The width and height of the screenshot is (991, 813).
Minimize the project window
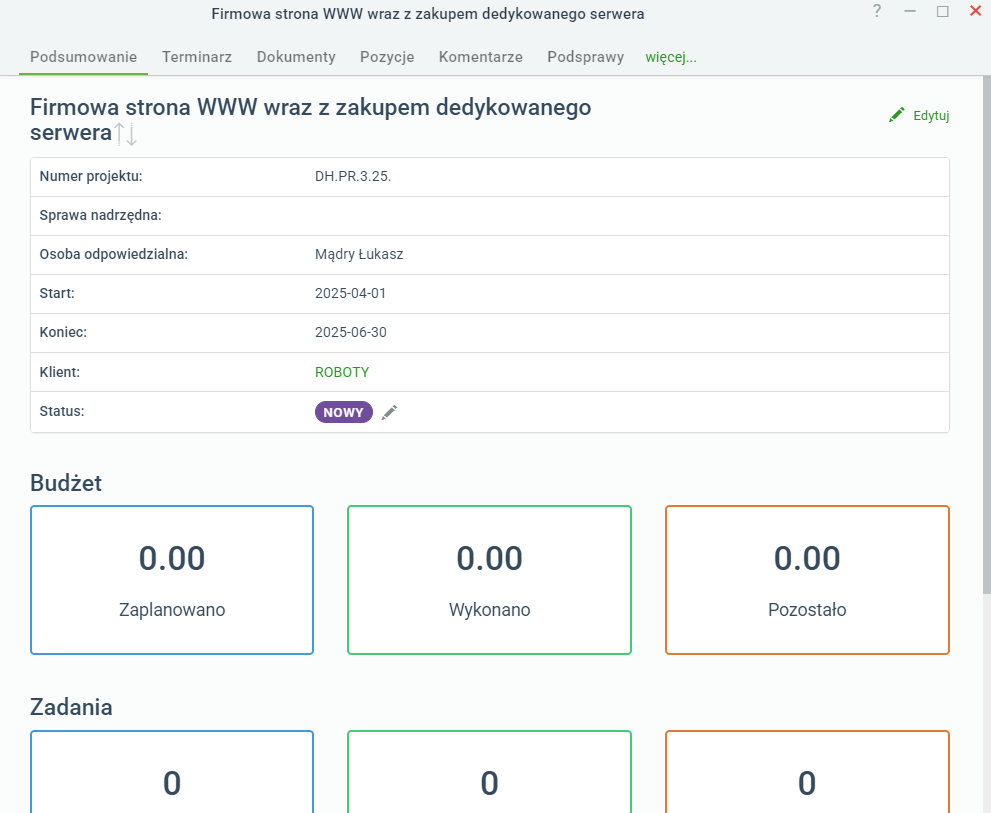(910, 11)
